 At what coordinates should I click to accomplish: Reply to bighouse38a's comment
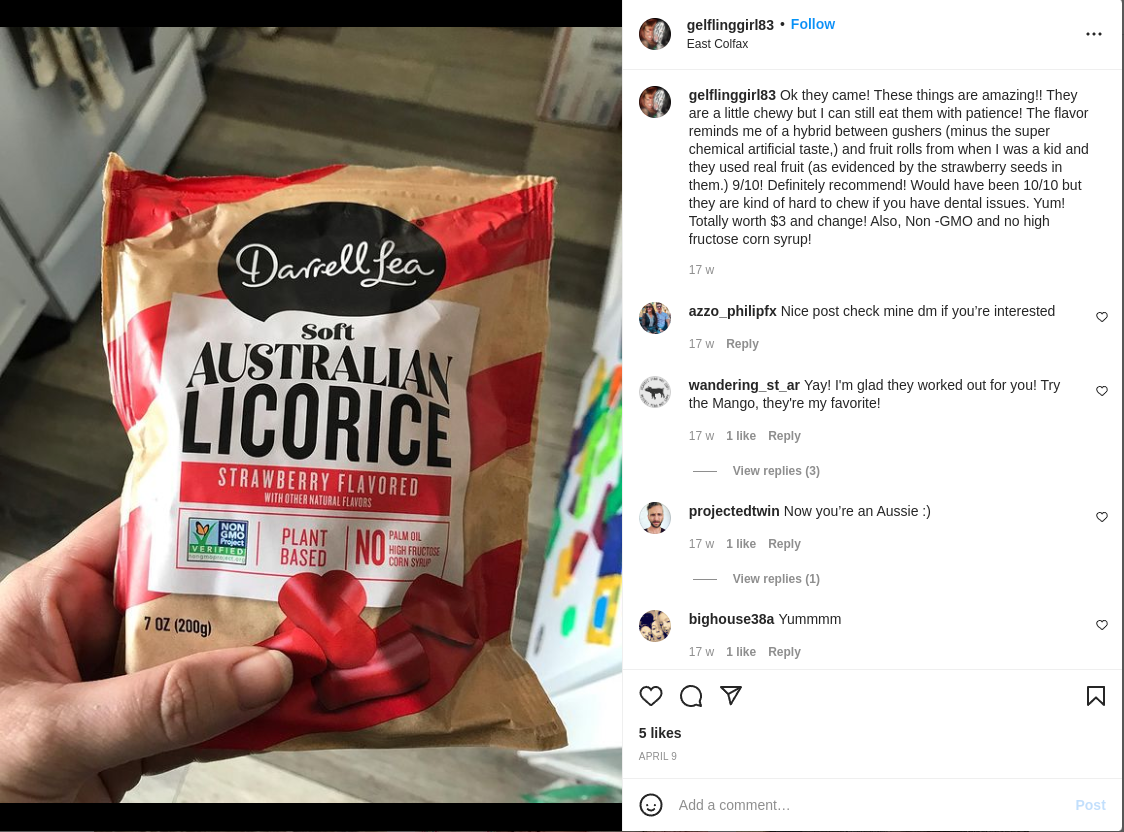(784, 652)
